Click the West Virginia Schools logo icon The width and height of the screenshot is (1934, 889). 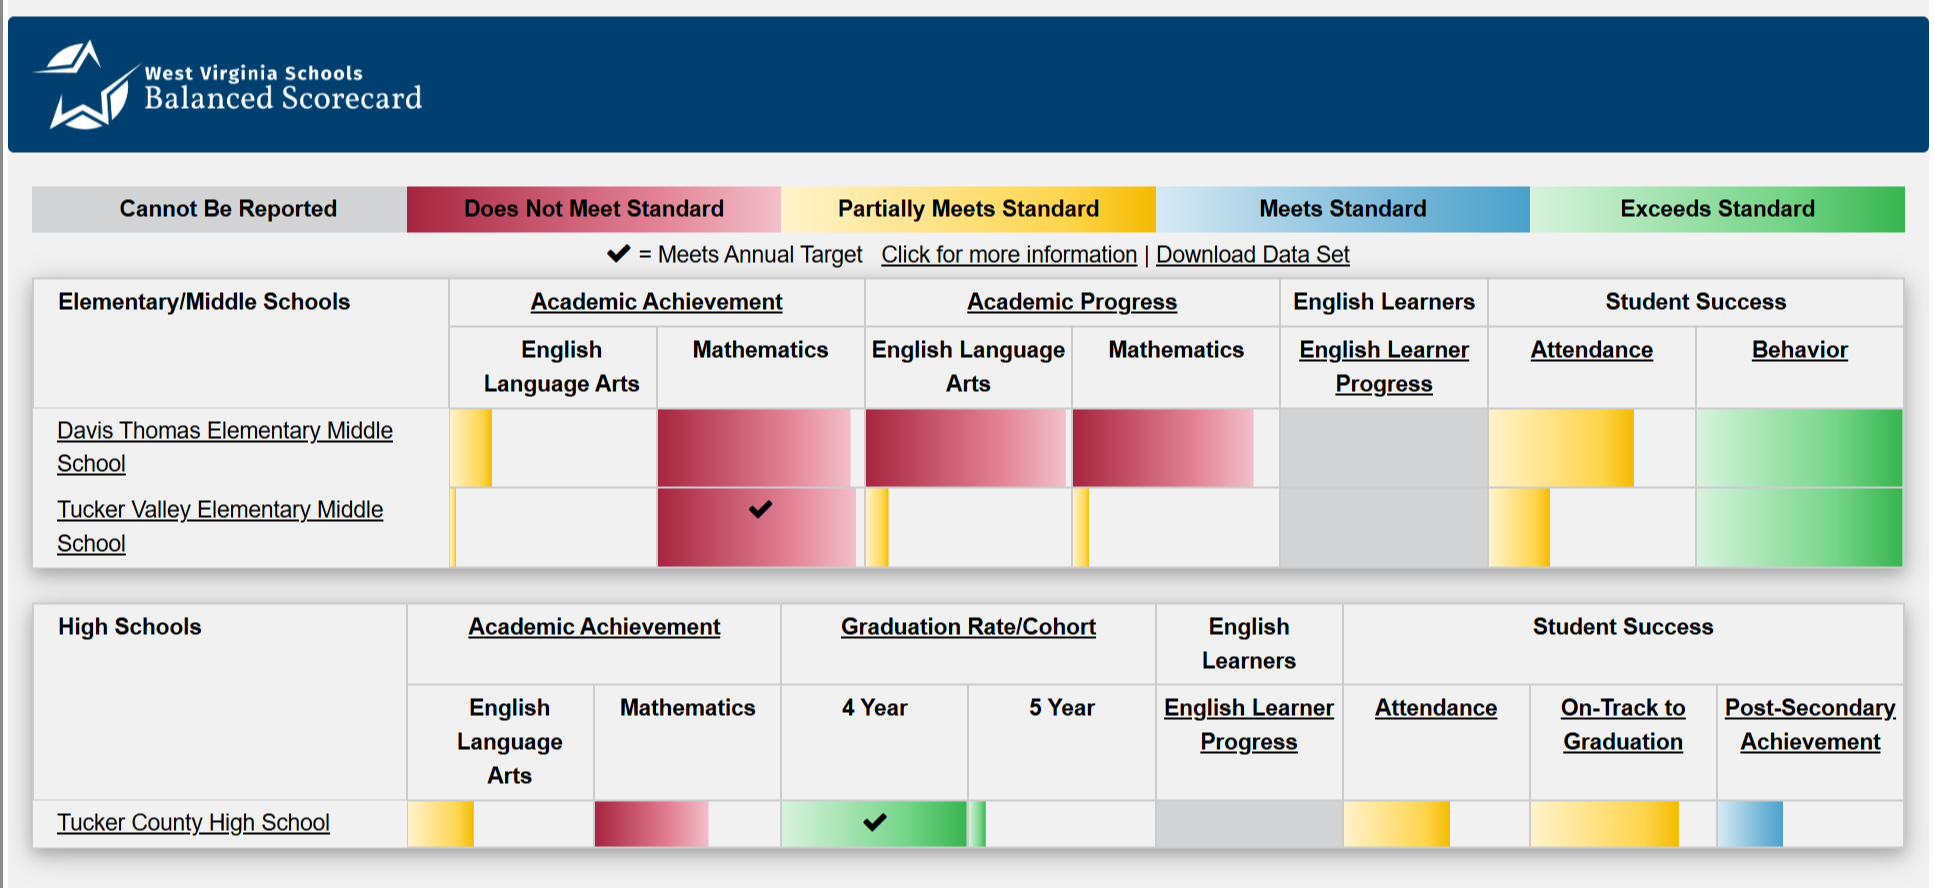[x=80, y=83]
